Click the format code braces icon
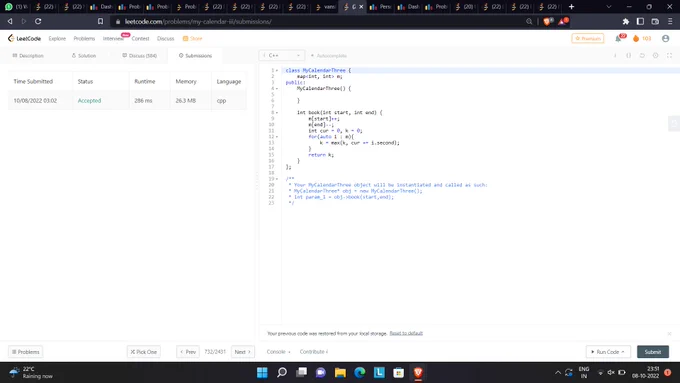The image size is (680, 383). pyautogui.click(x=628, y=56)
